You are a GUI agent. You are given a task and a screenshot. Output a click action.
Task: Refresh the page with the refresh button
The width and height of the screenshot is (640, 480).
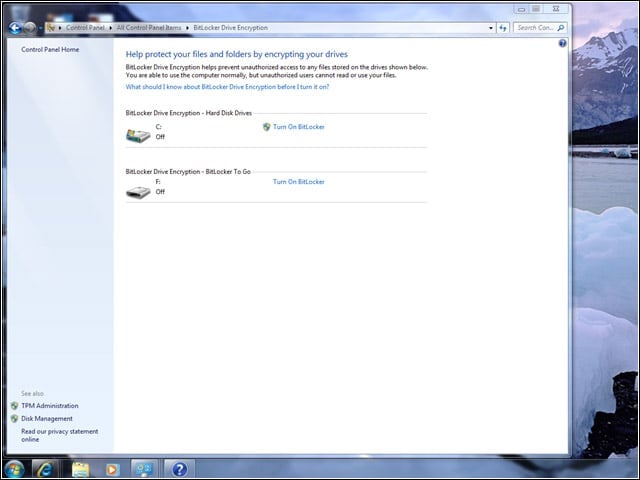[503, 28]
